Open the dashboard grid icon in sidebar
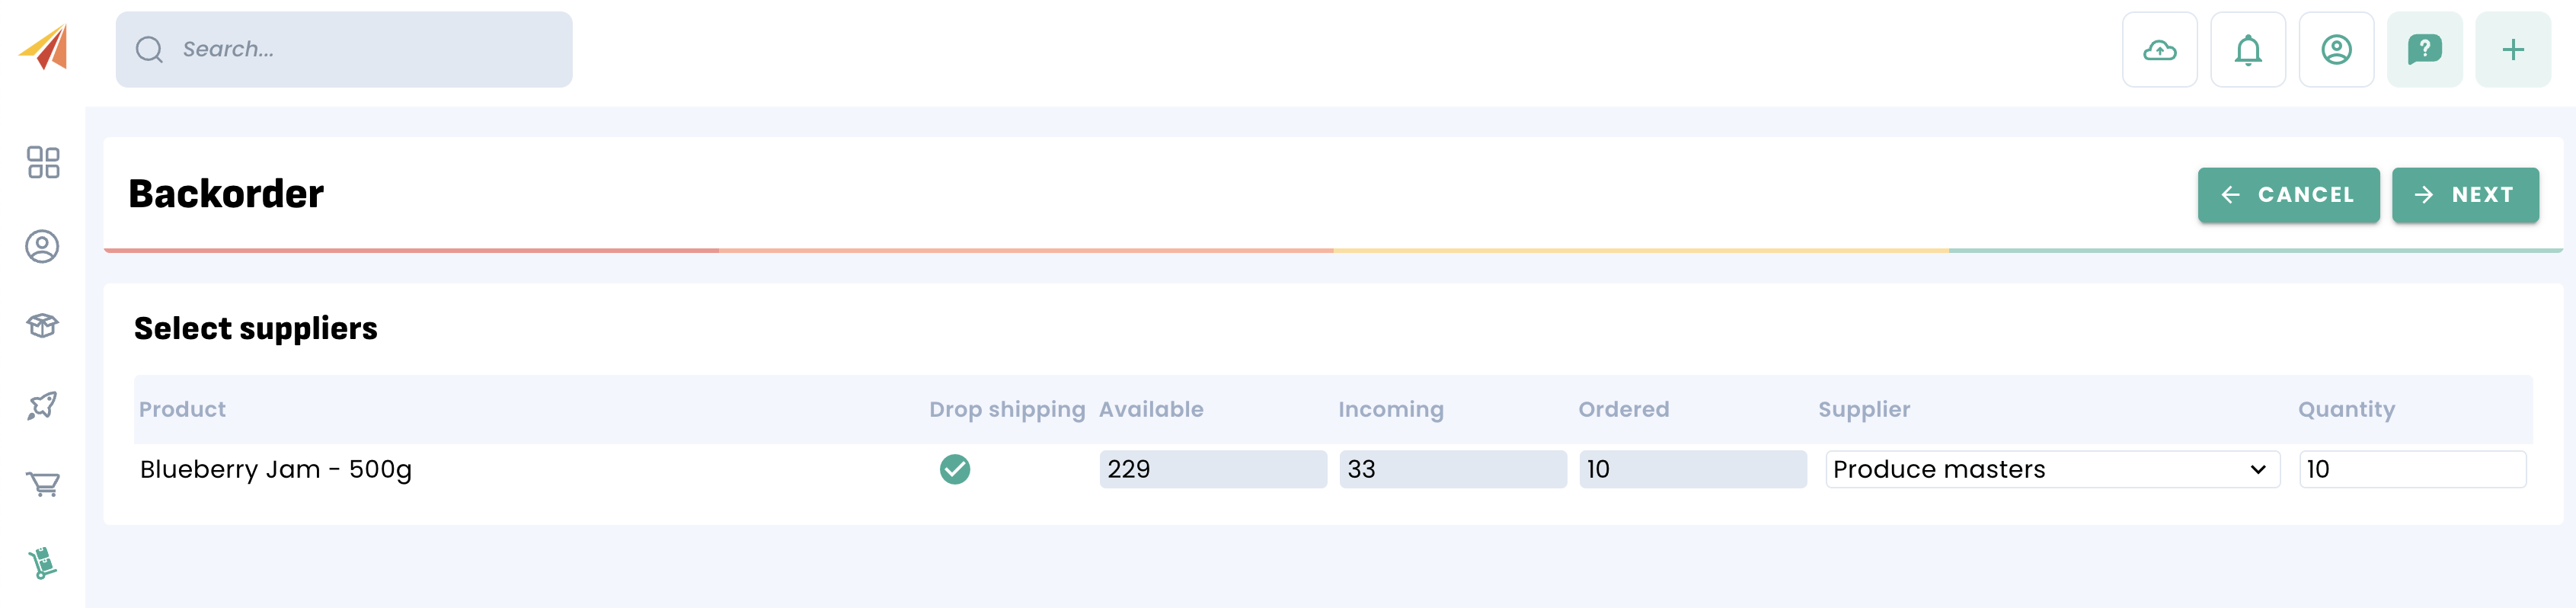The width and height of the screenshot is (2576, 608). click(43, 162)
